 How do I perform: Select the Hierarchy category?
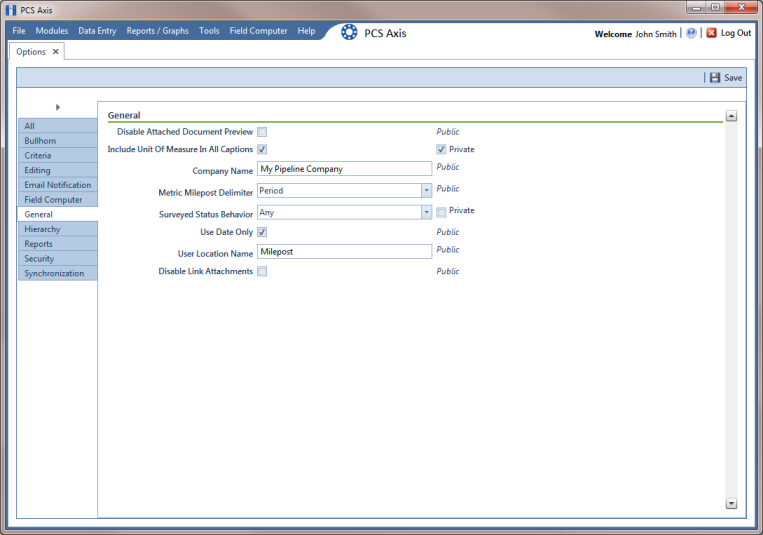pos(57,229)
